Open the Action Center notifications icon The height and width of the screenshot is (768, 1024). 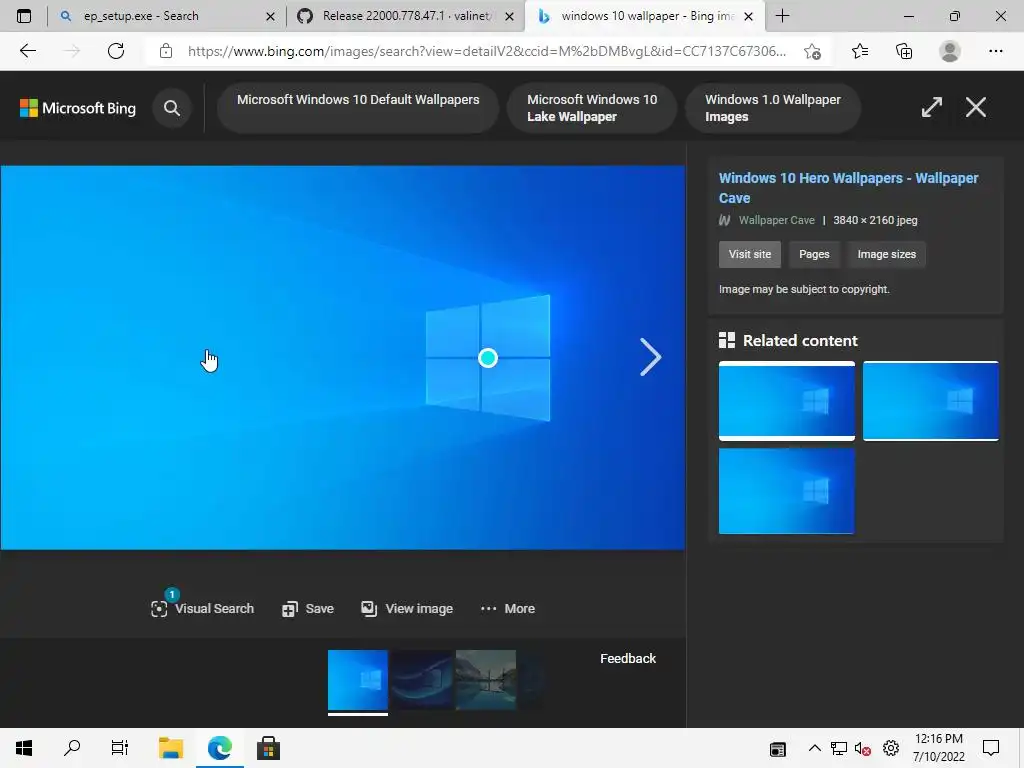click(x=991, y=748)
